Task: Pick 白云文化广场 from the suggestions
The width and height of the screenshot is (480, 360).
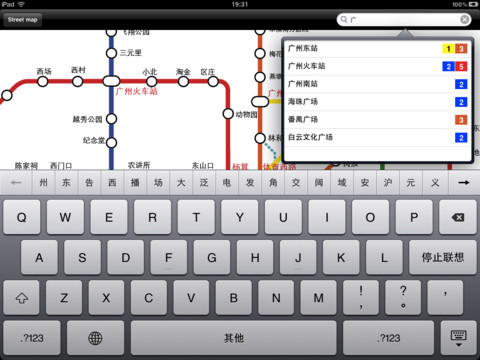Action: (x=378, y=137)
